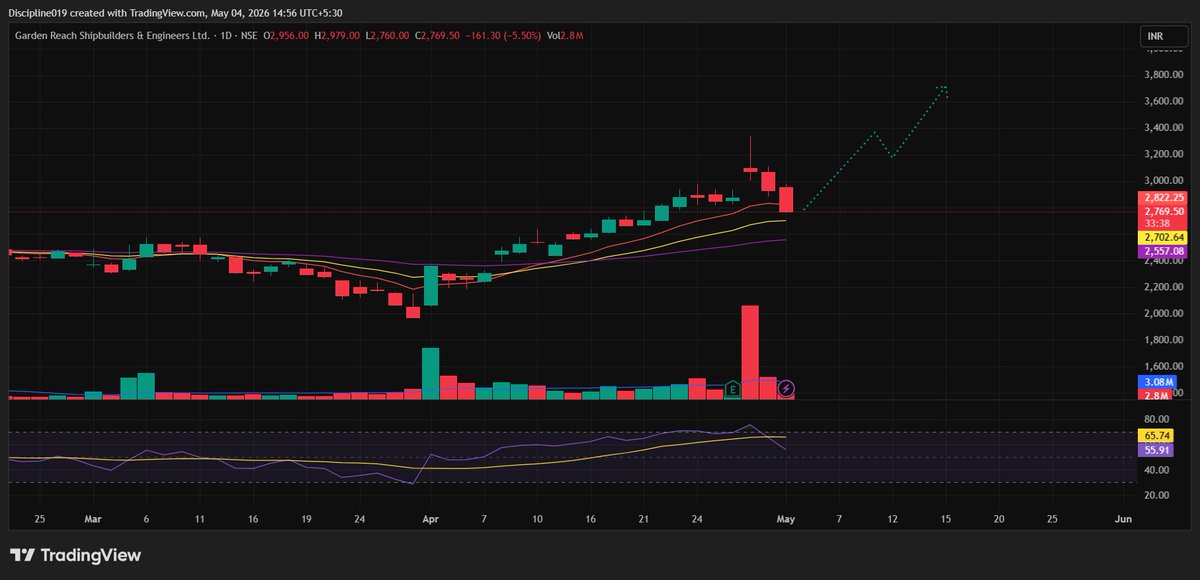Click the Vol2.8M legend value
Screen dimensions: 1200x580
click(x=565, y=36)
